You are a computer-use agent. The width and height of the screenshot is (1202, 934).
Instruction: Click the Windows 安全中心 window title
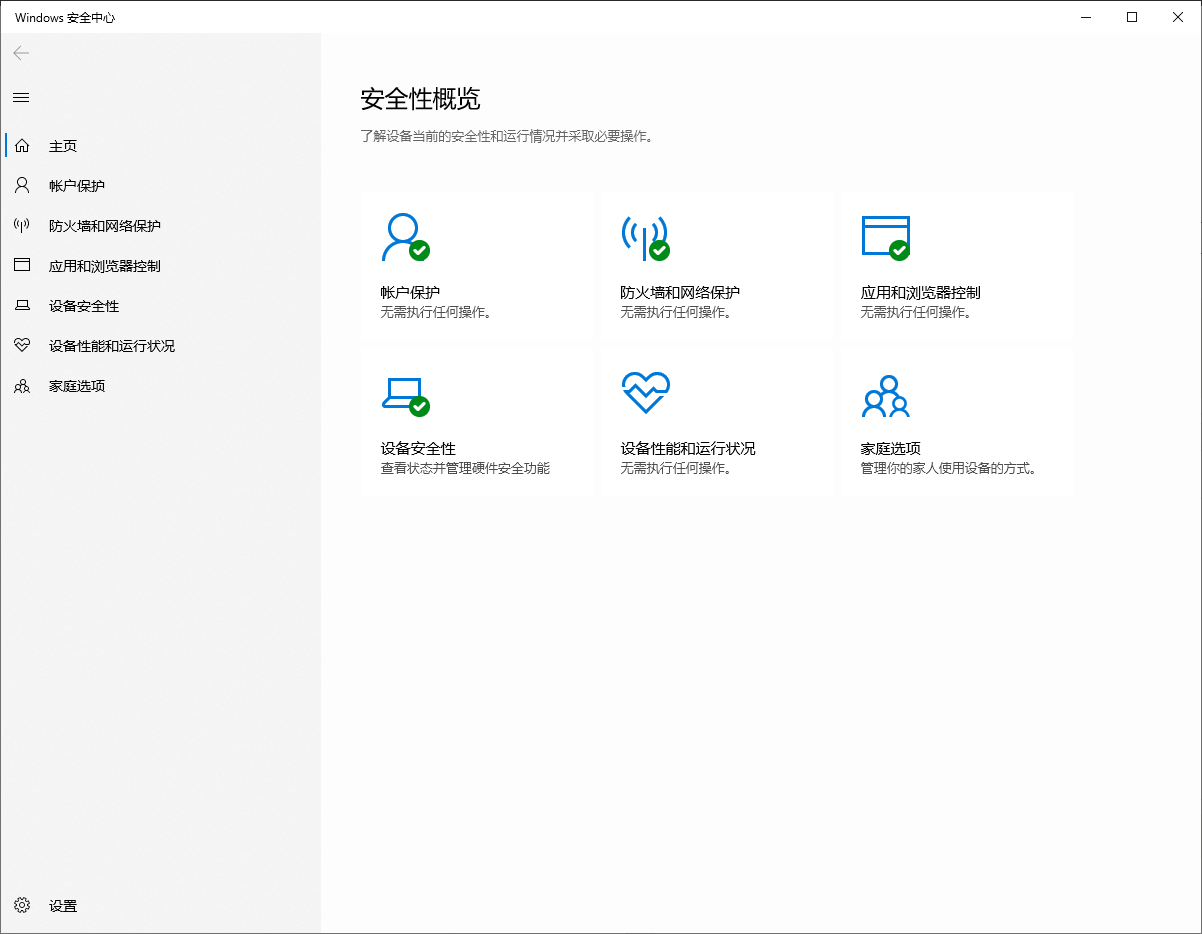coord(65,18)
